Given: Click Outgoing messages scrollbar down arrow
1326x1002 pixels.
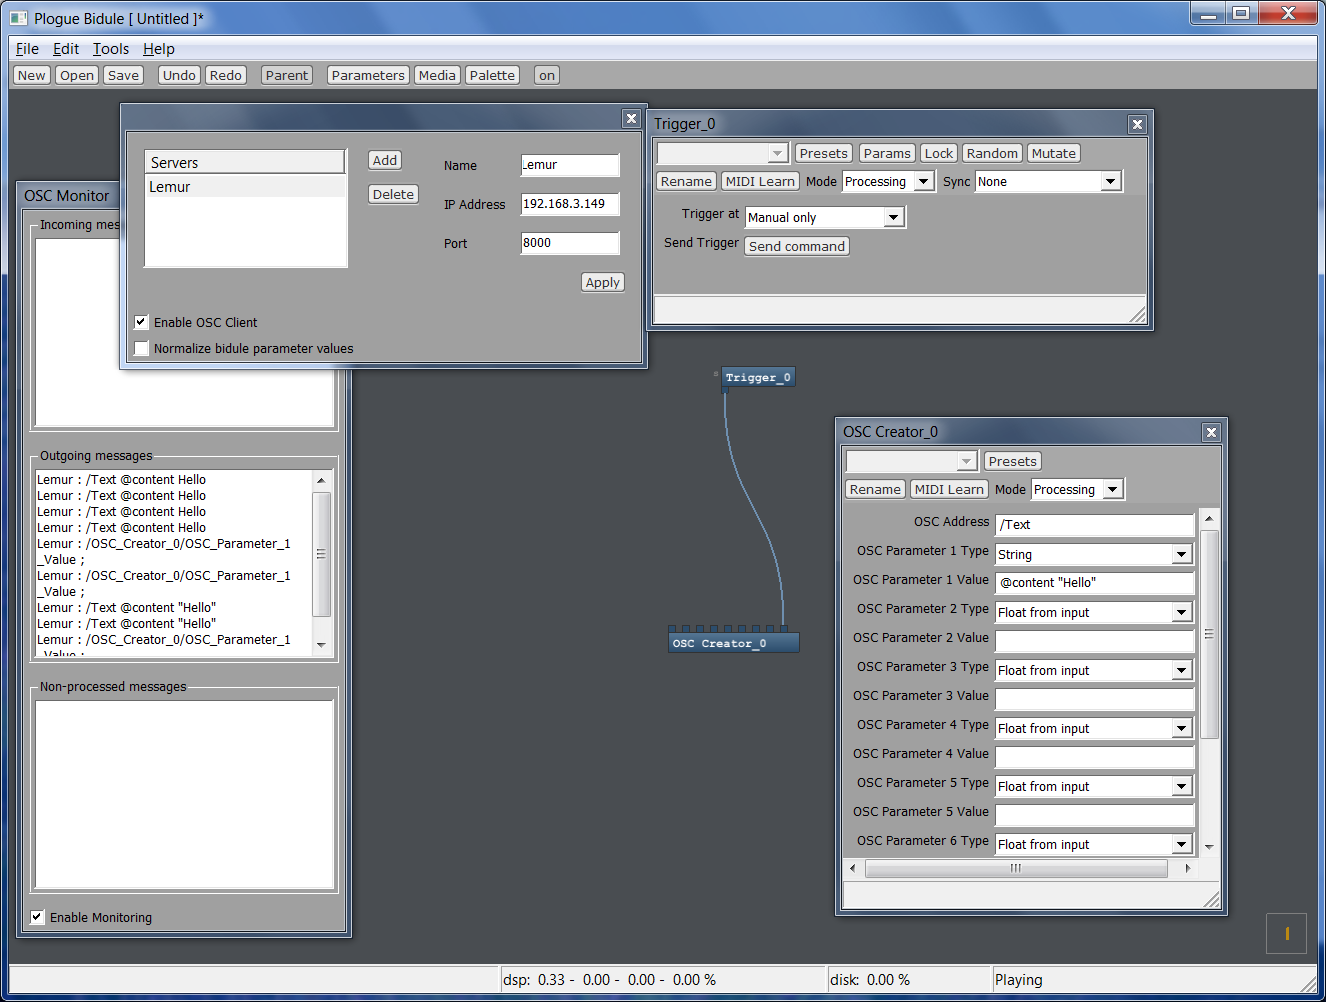Looking at the screenshot, I should (321, 644).
